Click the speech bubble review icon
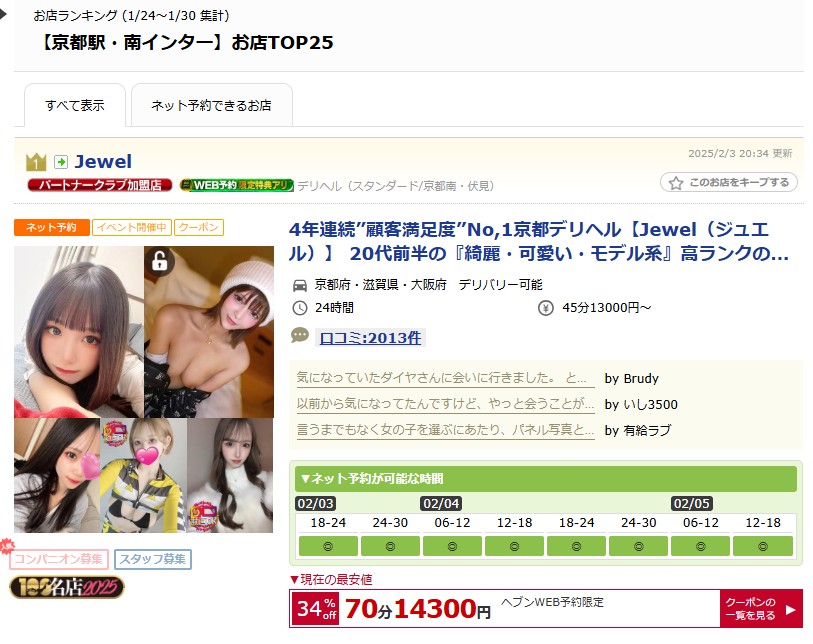This screenshot has height=644, width=813. (300, 335)
